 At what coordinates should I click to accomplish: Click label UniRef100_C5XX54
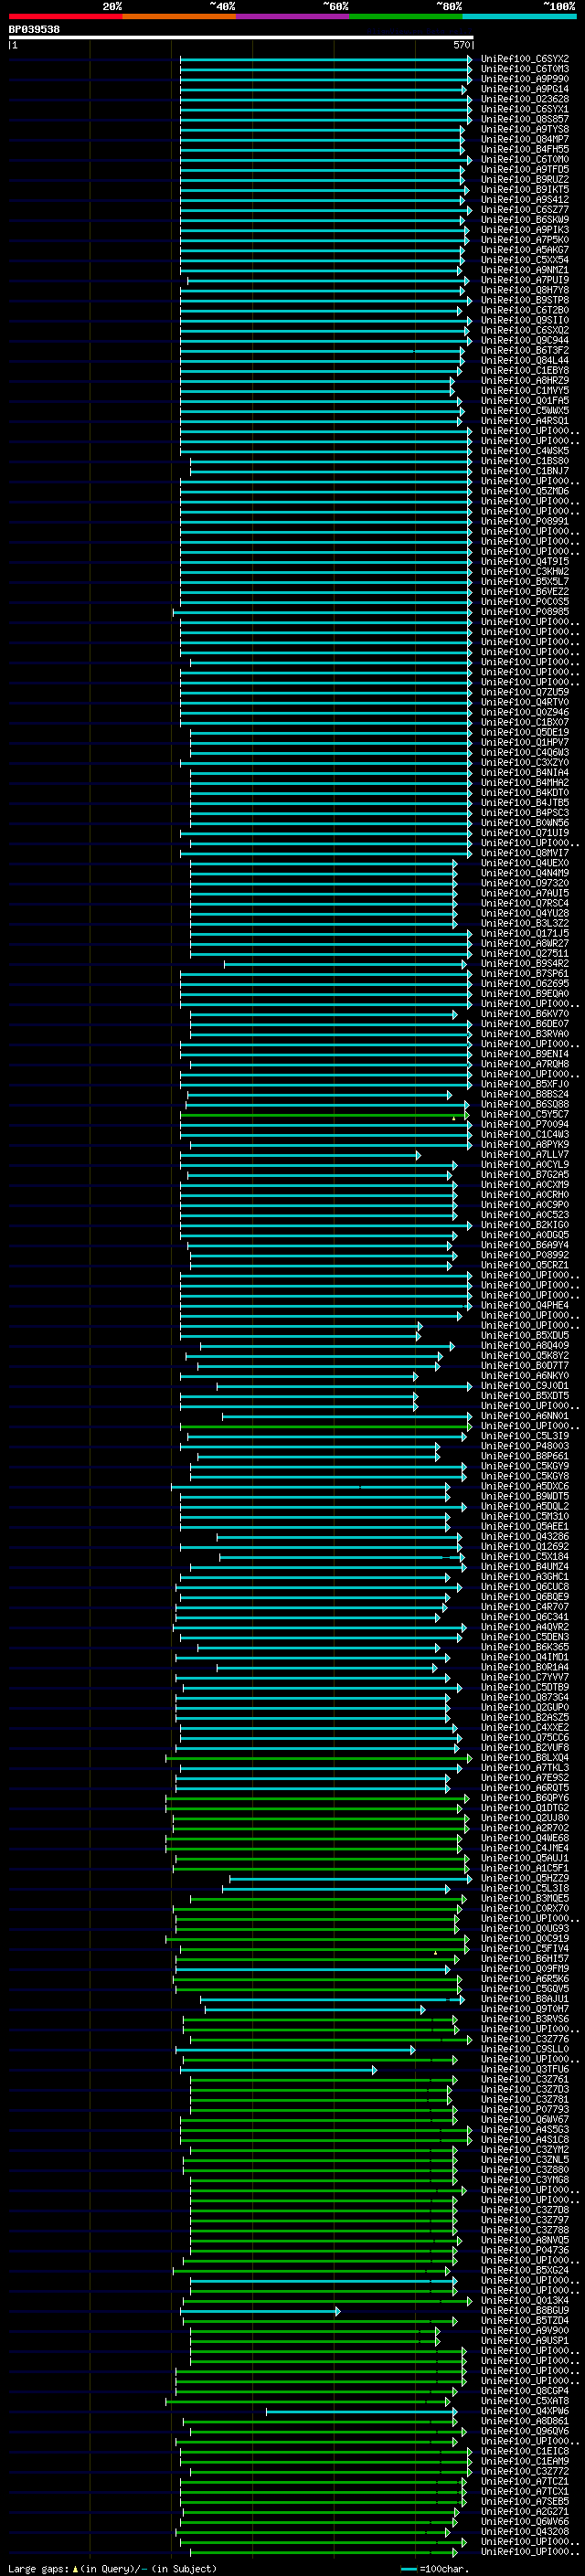tap(525, 260)
